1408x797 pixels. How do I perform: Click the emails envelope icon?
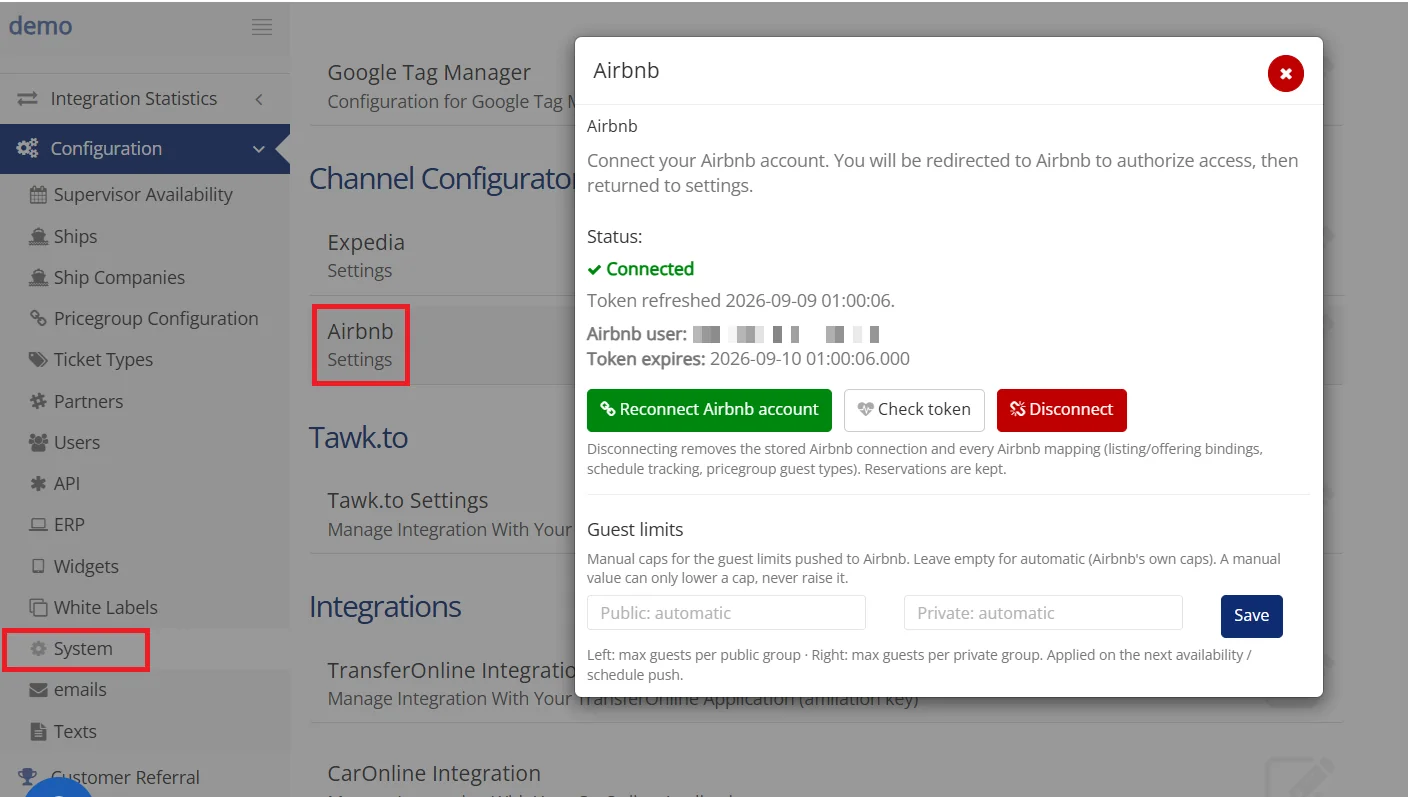[38, 690]
